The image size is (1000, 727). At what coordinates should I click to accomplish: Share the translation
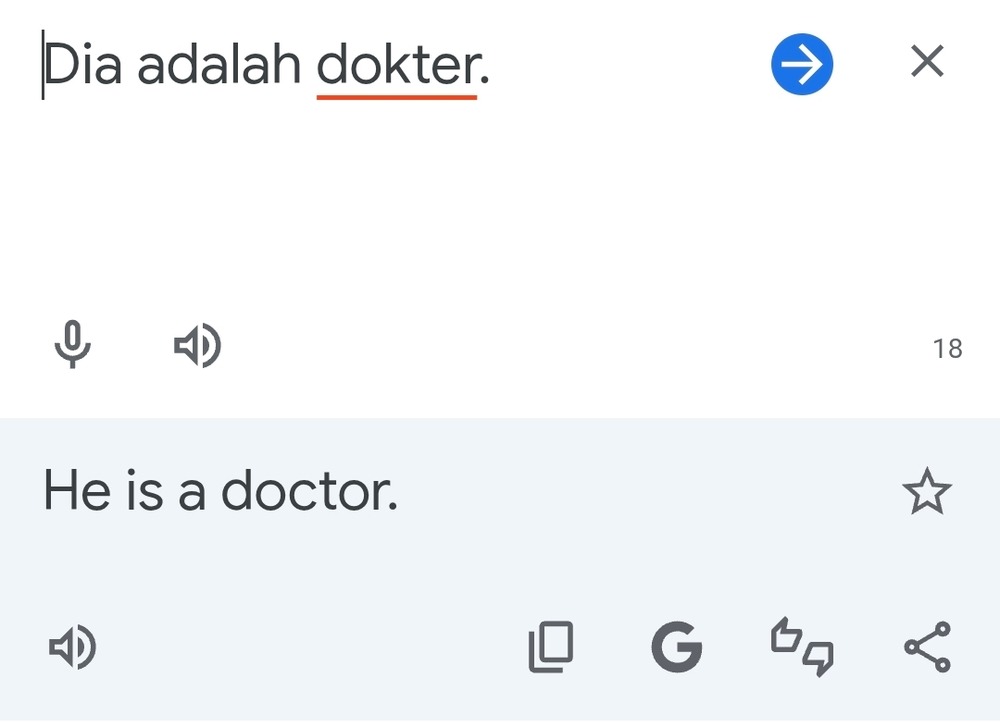(927, 647)
